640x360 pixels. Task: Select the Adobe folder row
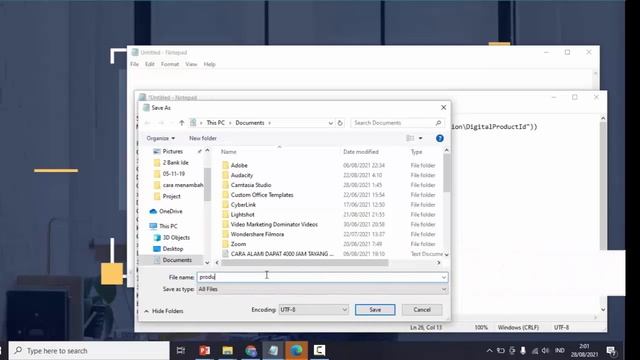[x=239, y=165]
